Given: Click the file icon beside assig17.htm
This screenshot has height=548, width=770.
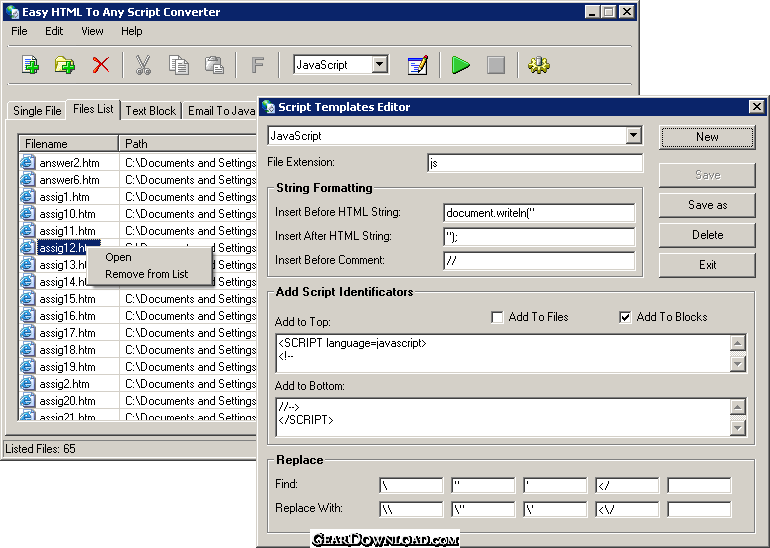Looking at the screenshot, I should coord(28,332).
